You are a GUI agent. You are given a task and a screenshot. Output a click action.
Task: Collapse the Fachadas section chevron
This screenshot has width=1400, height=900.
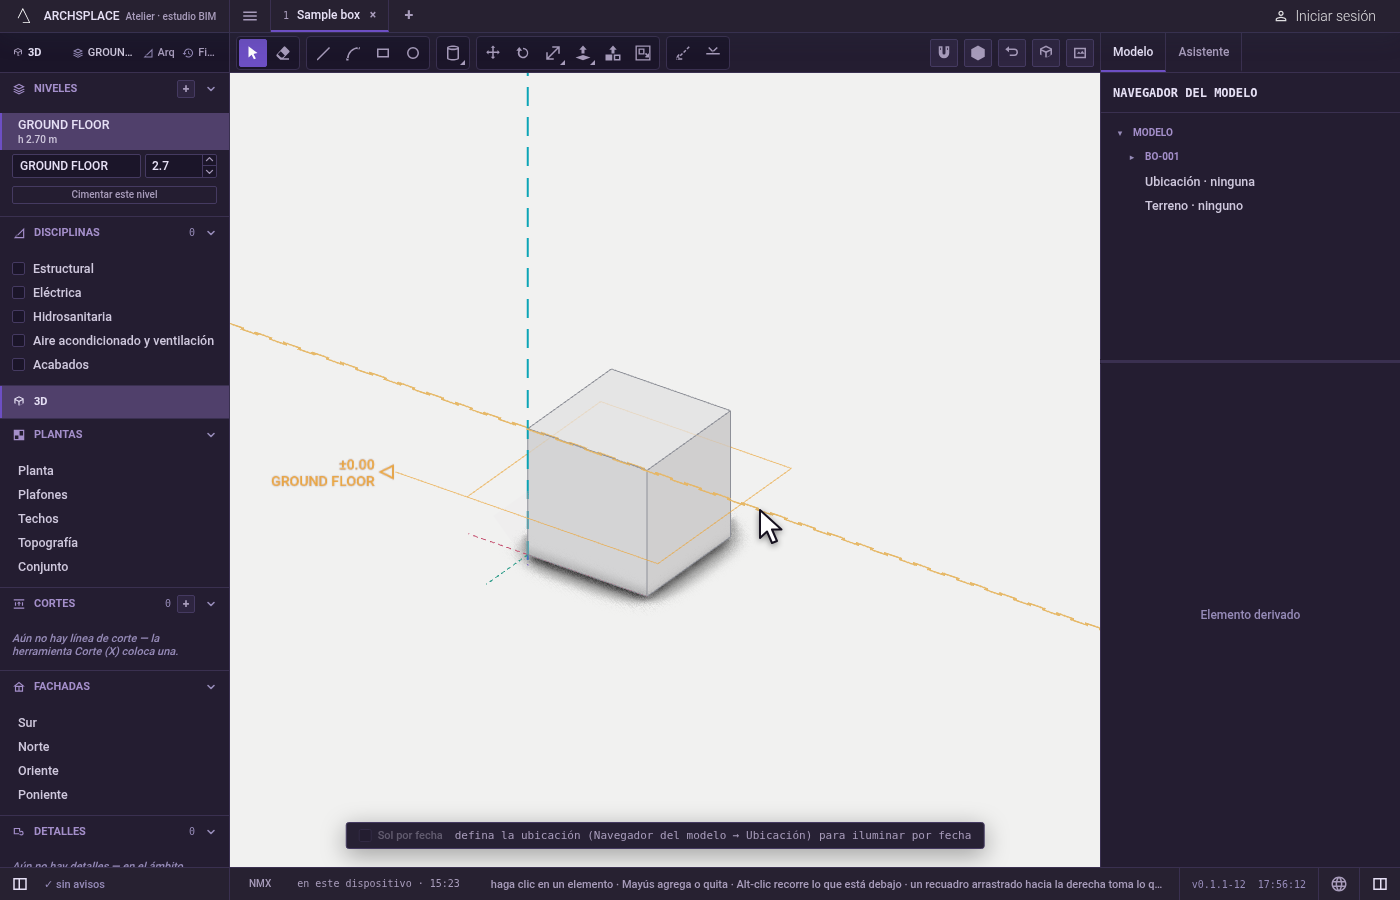tap(211, 687)
